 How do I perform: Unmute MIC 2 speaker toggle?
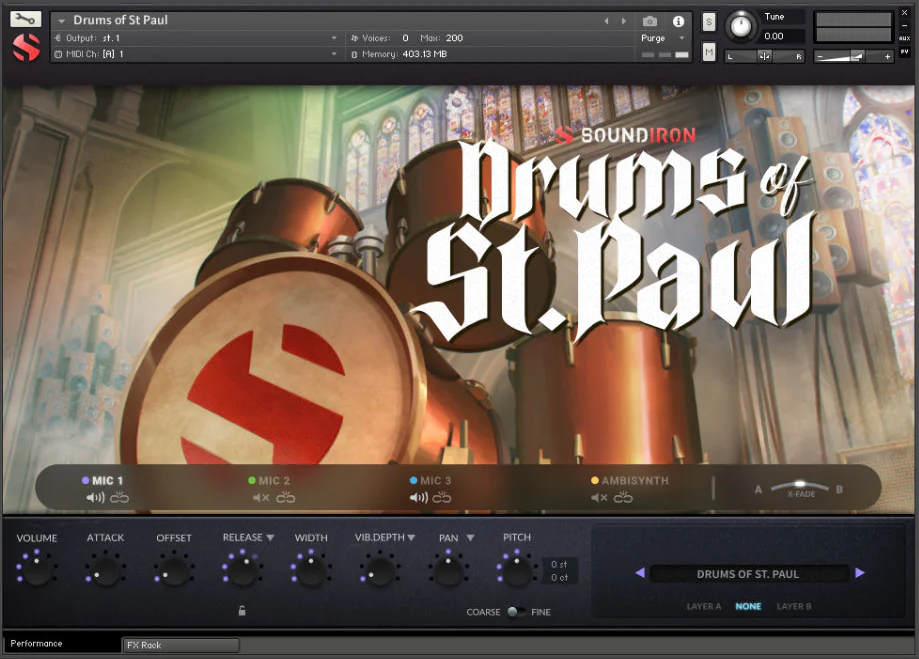pos(261,495)
